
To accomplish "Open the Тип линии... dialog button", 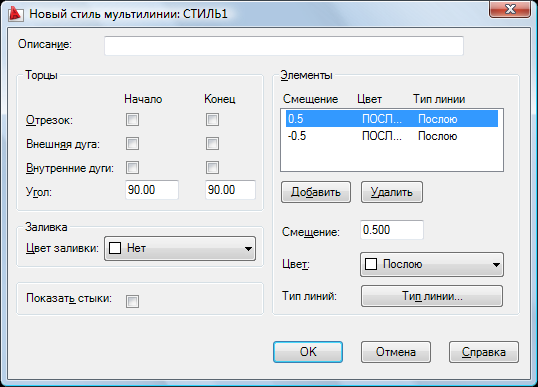I will point(432,296).
